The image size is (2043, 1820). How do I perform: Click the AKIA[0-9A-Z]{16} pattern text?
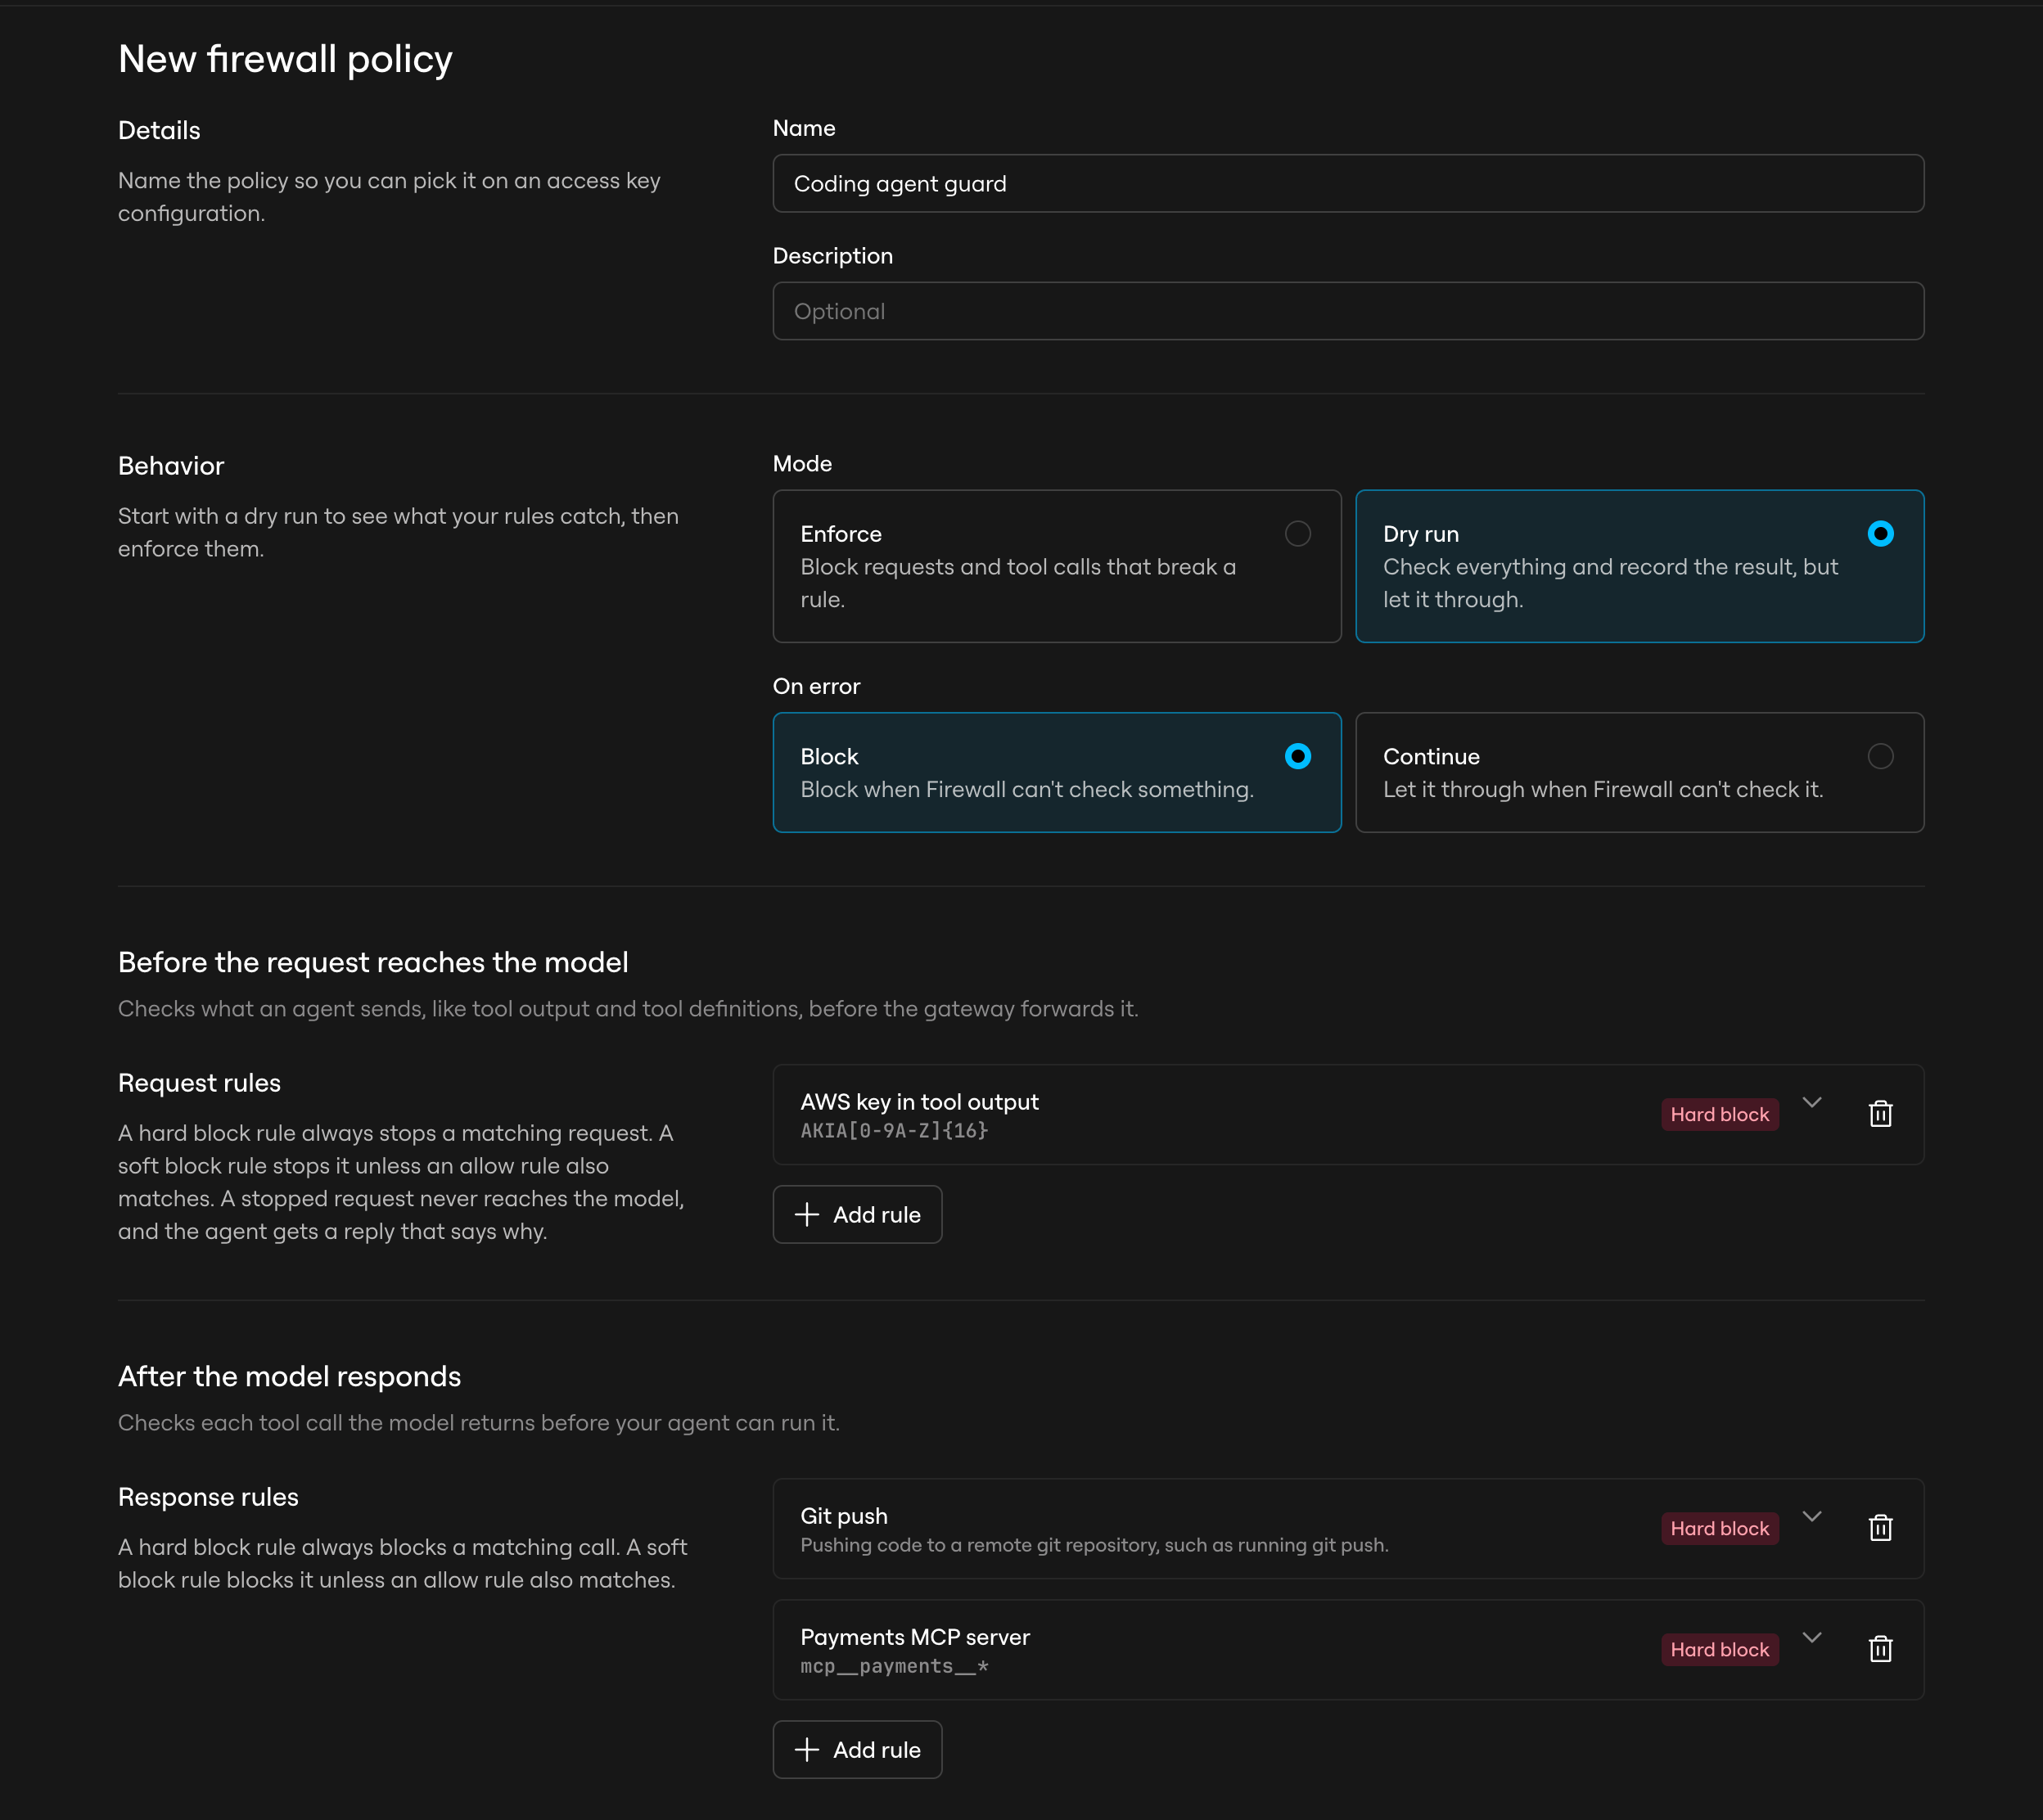point(894,1131)
